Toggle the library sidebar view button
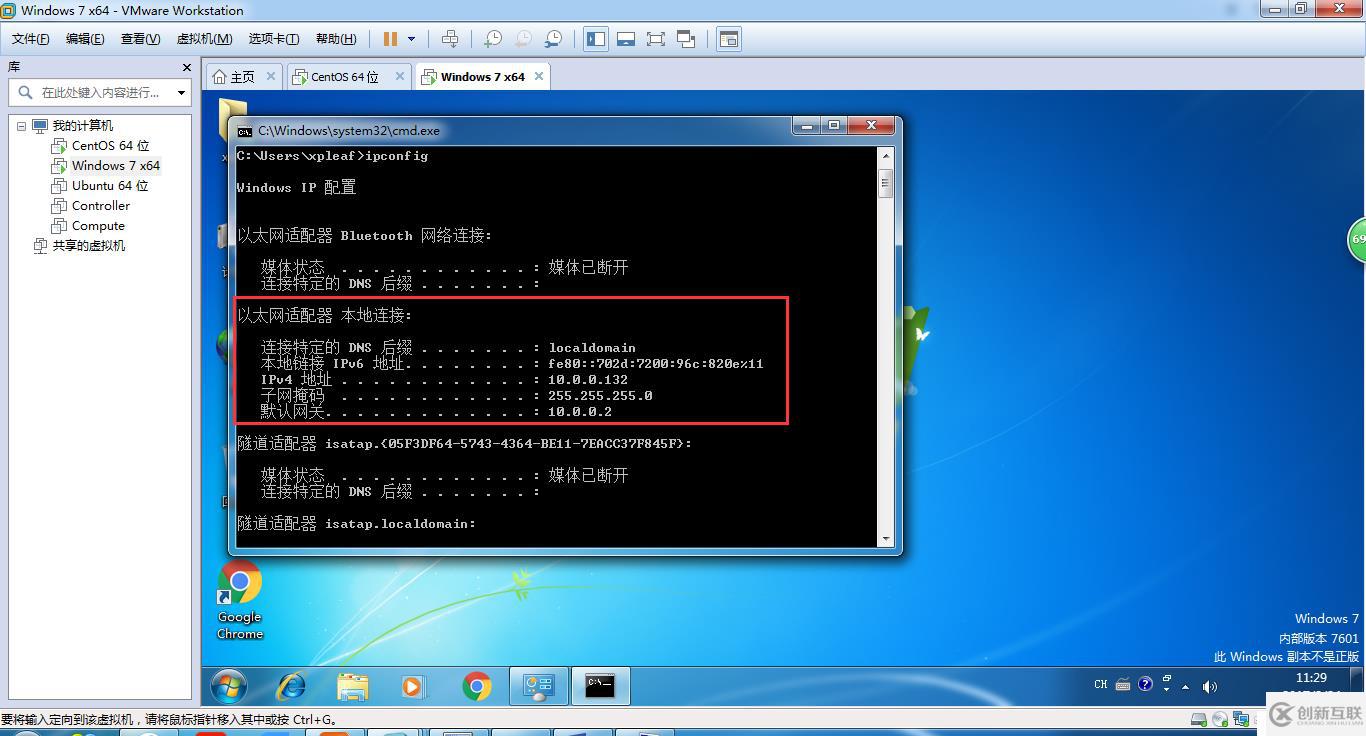This screenshot has height=736, width=1366. (x=596, y=39)
